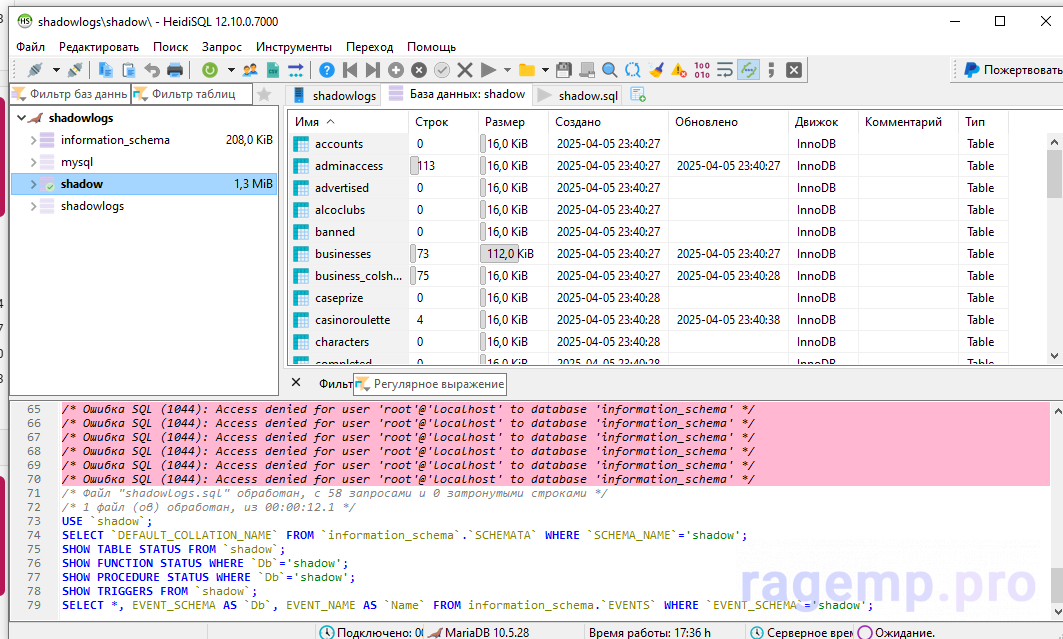Open the Инструменты menu
This screenshot has height=639, width=1063.
click(294, 47)
